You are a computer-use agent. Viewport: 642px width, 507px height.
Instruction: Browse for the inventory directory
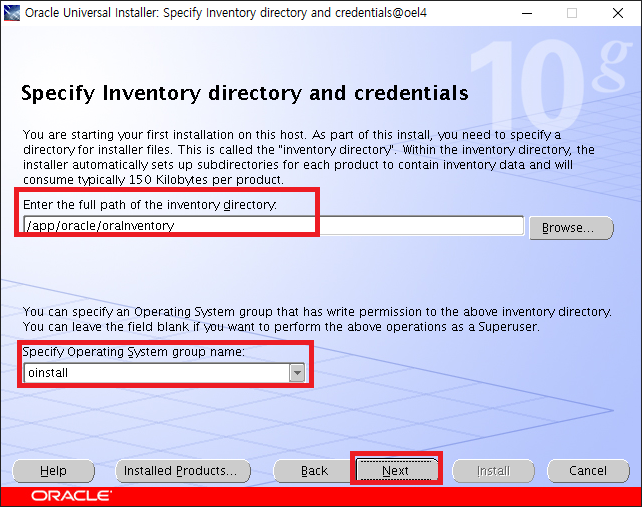click(571, 228)
